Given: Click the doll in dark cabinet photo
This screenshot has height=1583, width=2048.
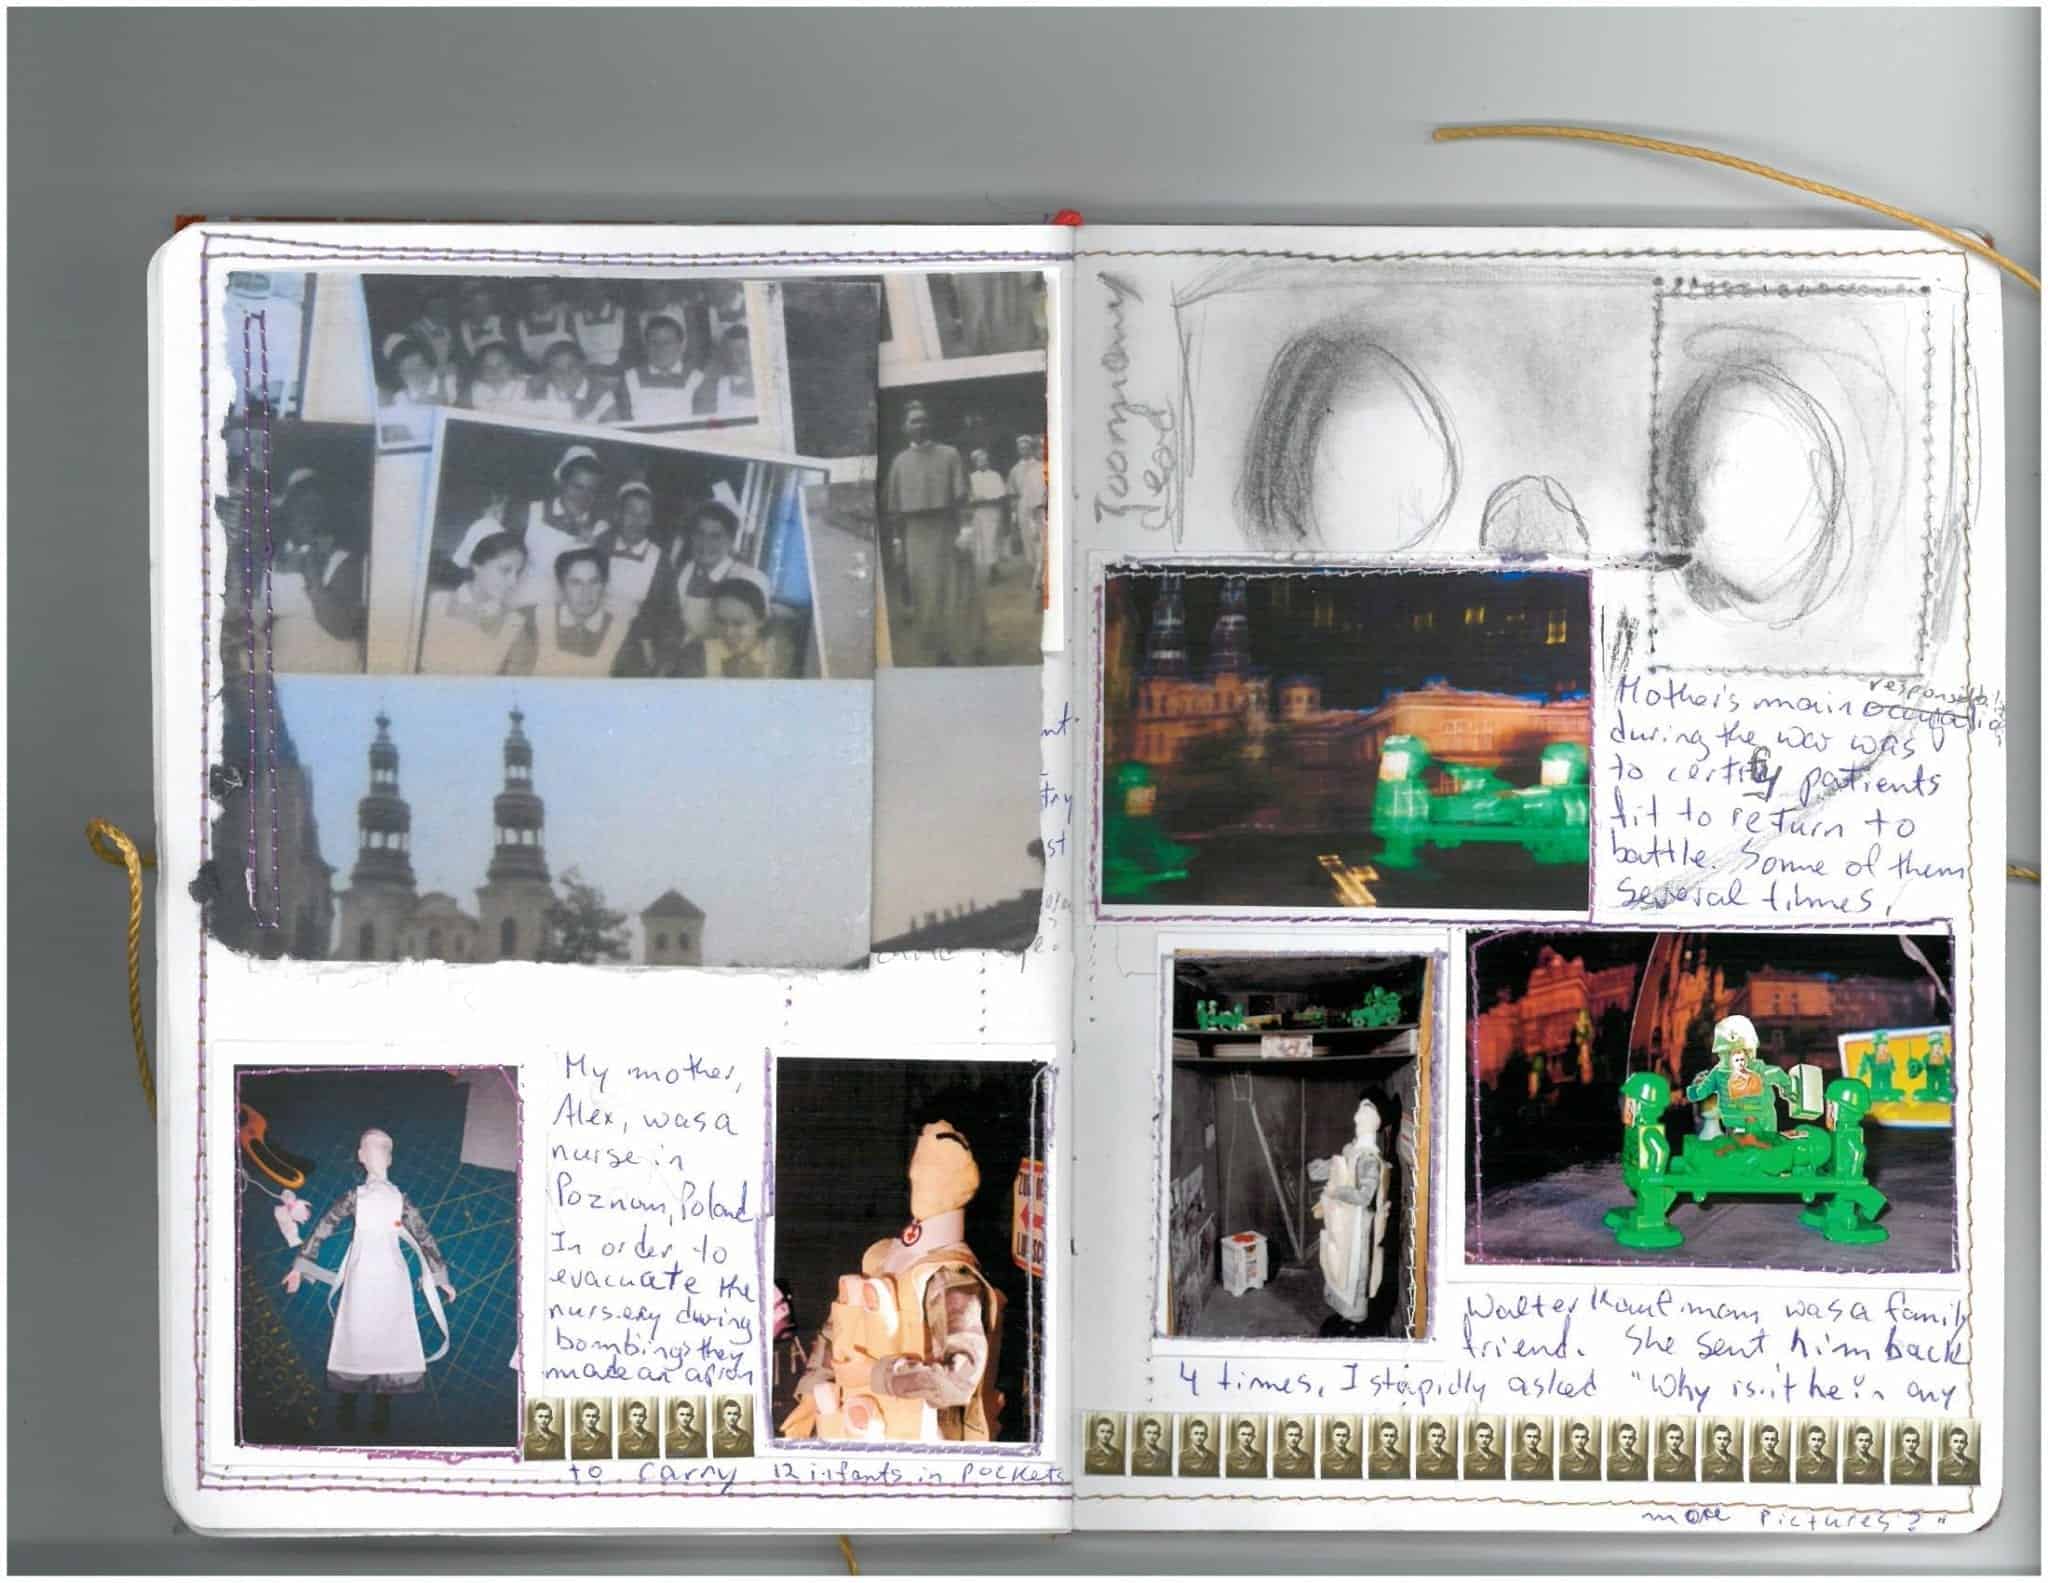Looking at the screenshot, I should point(1302,1145).
